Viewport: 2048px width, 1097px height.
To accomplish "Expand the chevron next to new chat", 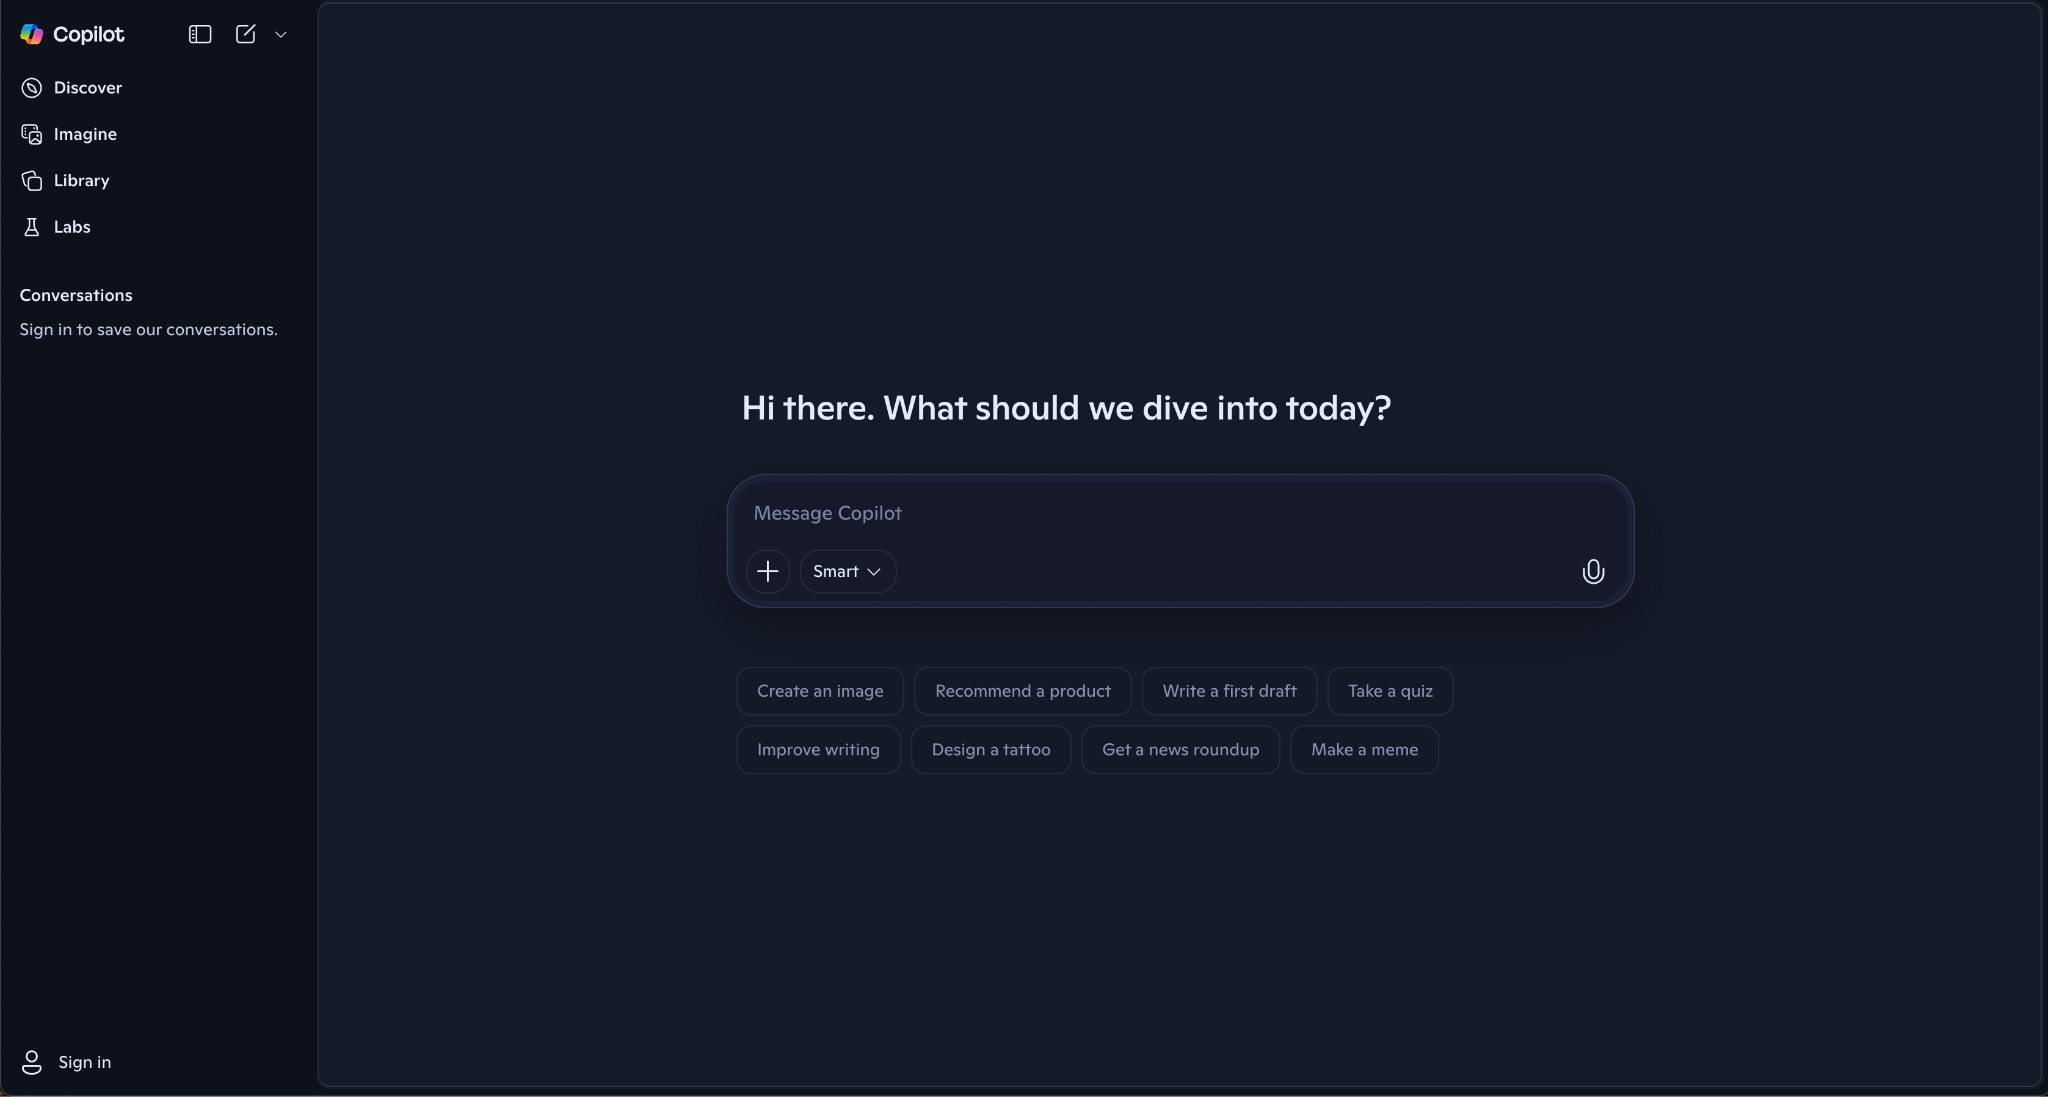I will coord(281,33).
